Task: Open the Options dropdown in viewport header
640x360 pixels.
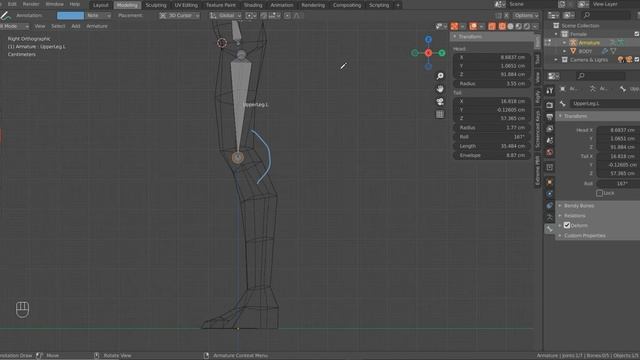Action: tap(526, 16)
